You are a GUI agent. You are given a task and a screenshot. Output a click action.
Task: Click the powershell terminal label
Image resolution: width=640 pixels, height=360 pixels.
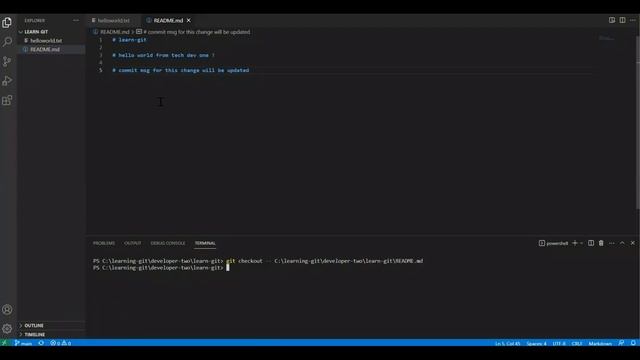click(553, 243)
